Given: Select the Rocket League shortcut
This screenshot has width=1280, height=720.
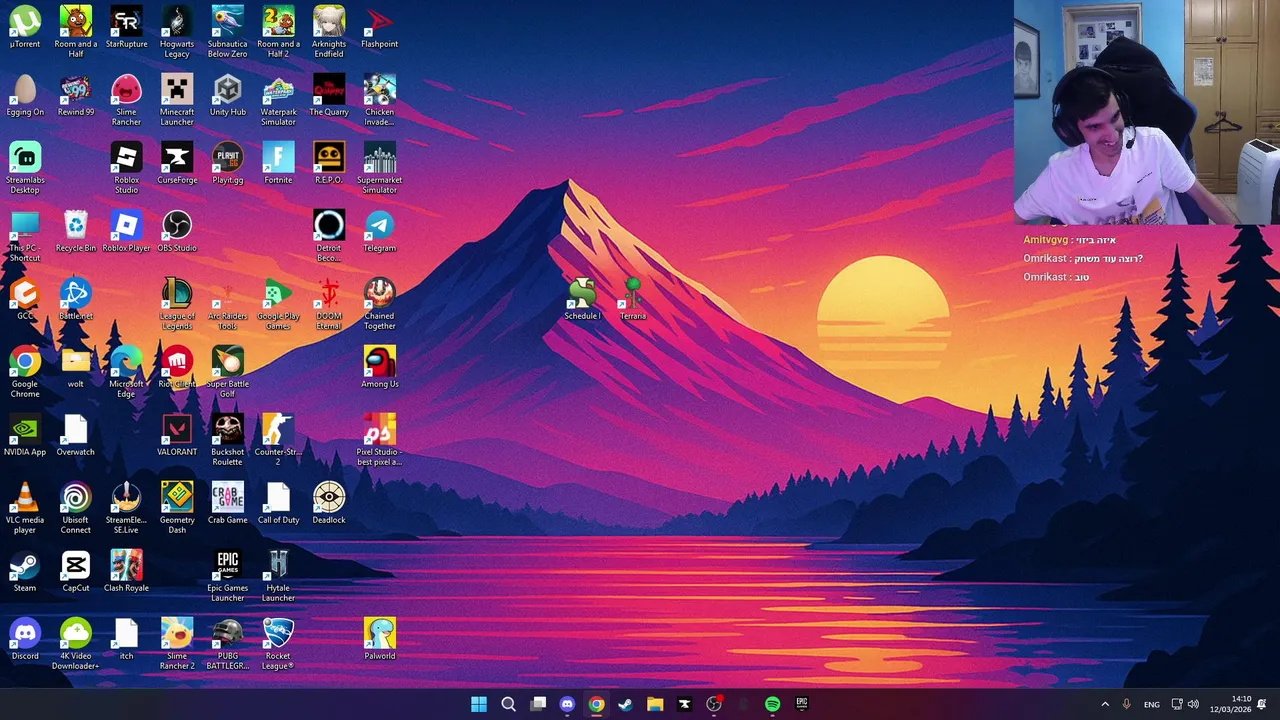Looking at the screenshot, I should (x=278, y=644).
